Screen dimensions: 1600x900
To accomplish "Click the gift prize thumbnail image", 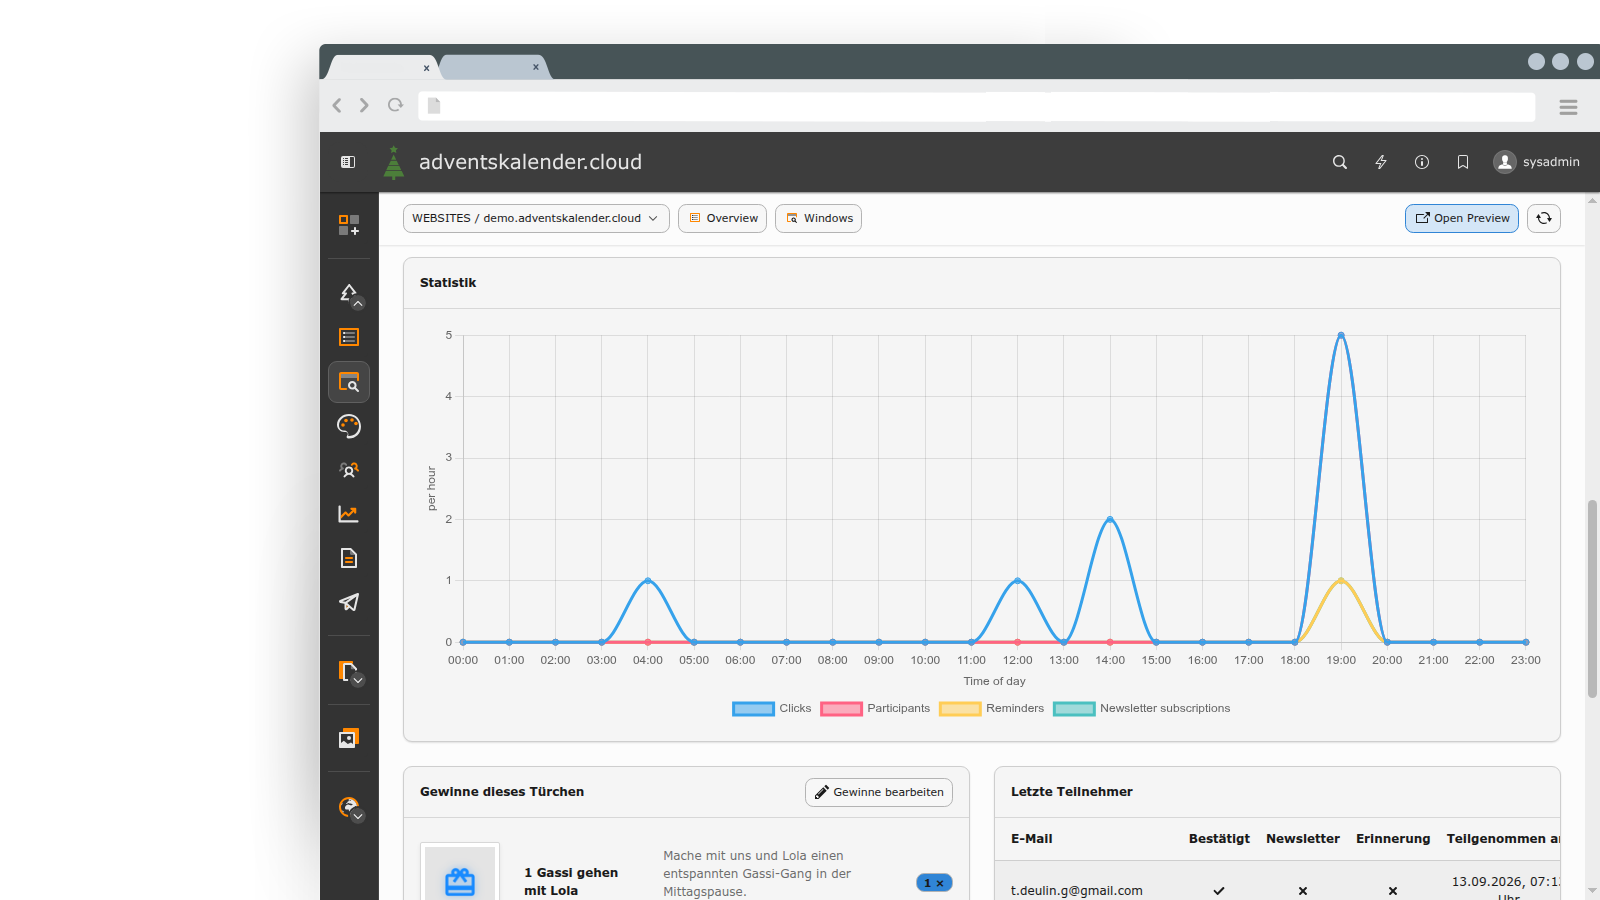I will [460, 873].
